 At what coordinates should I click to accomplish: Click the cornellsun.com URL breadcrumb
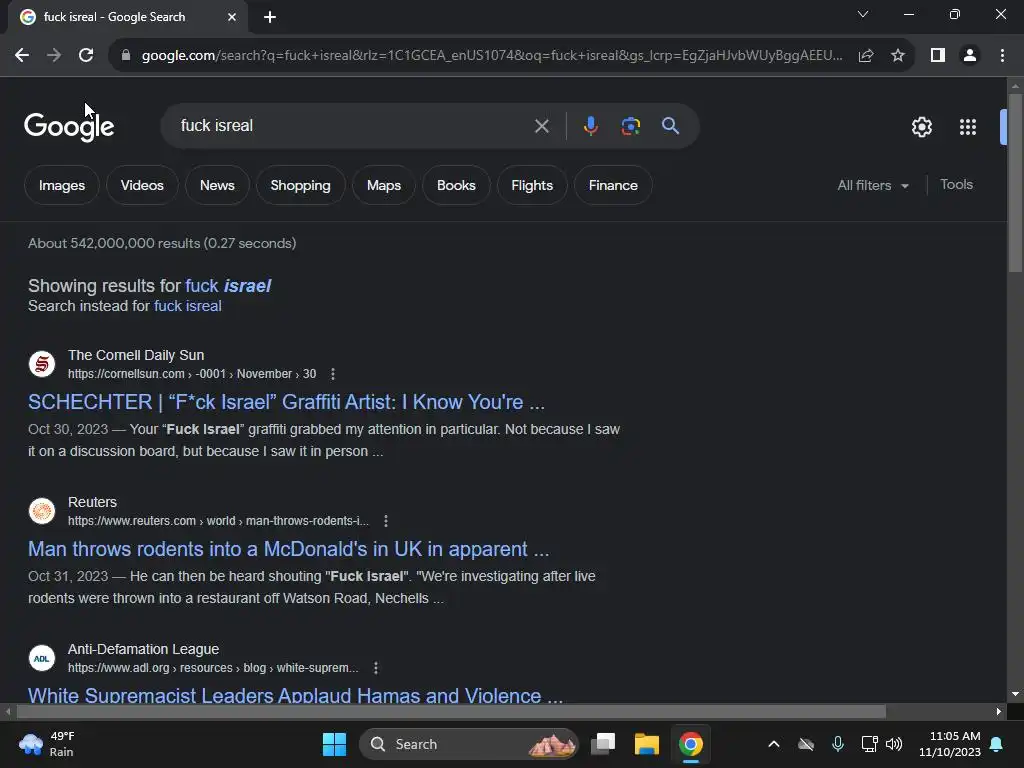pyautogui.click(x=192, y=374)
